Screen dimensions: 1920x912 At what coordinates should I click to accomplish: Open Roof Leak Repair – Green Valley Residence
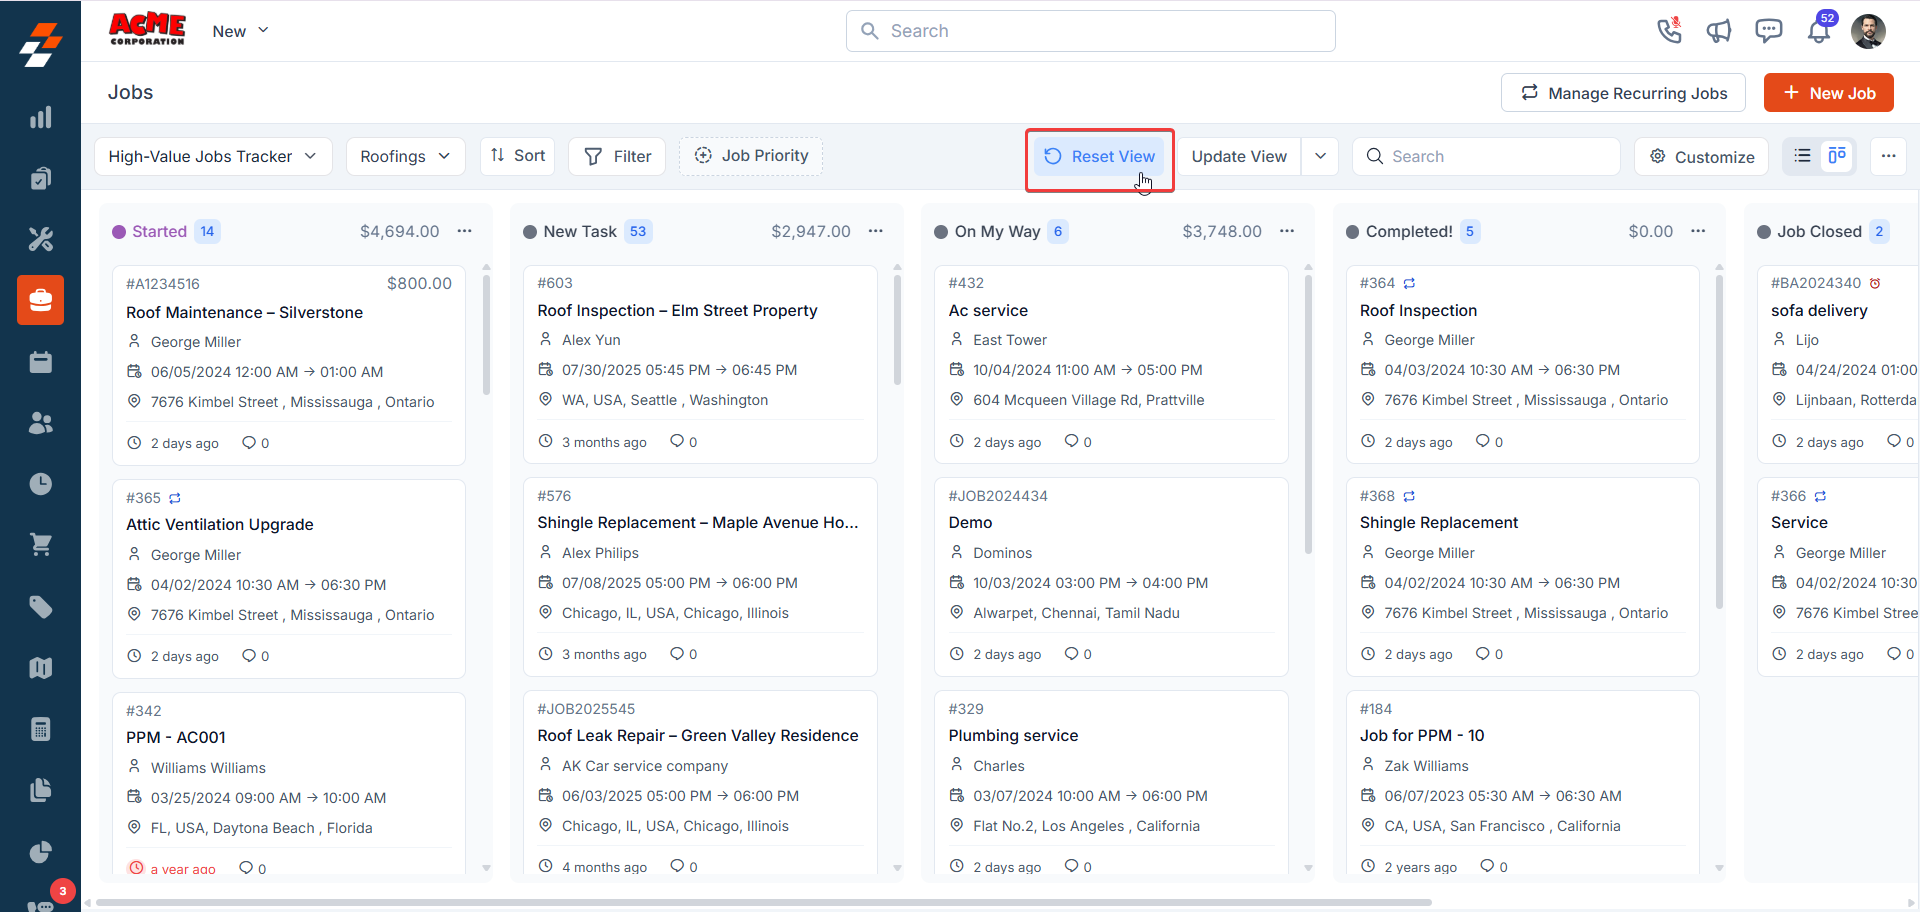click(x=700, y=784)
